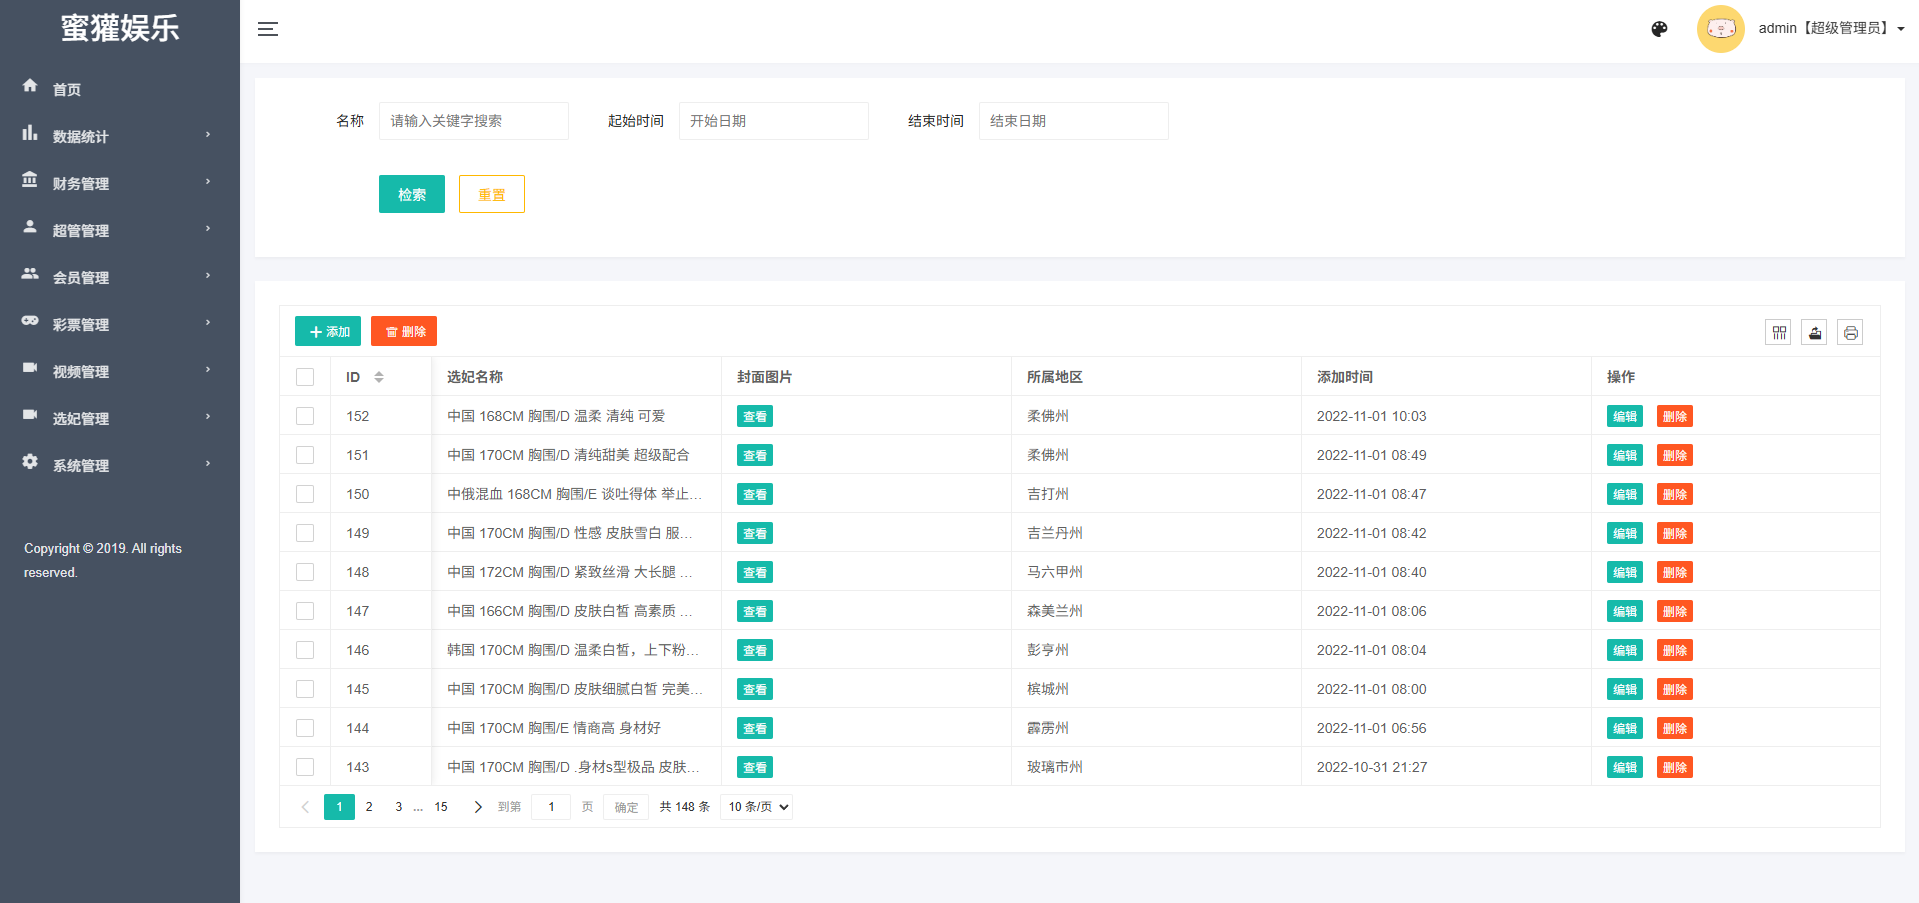Open the column filter grid icon

(1778, 333)
